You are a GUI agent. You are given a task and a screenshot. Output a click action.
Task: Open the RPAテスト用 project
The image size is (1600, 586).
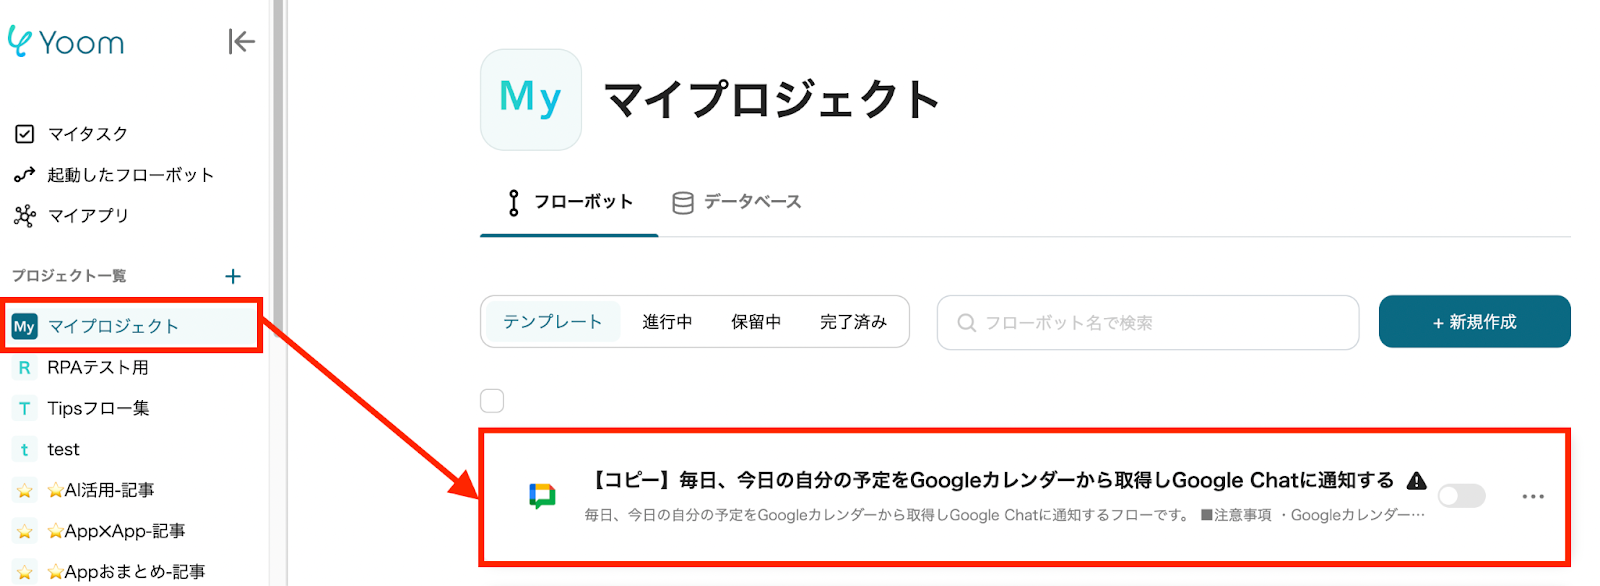[x=98, y=368]
